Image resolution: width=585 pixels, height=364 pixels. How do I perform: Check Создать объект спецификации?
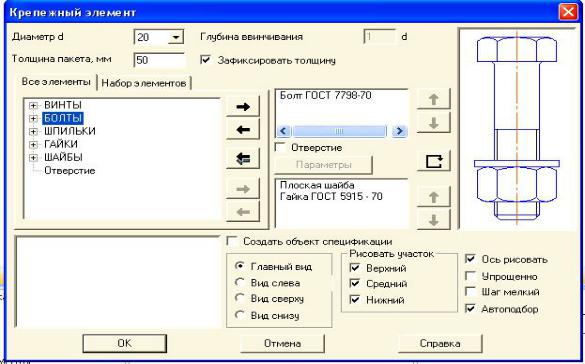(x=232, y=241)
